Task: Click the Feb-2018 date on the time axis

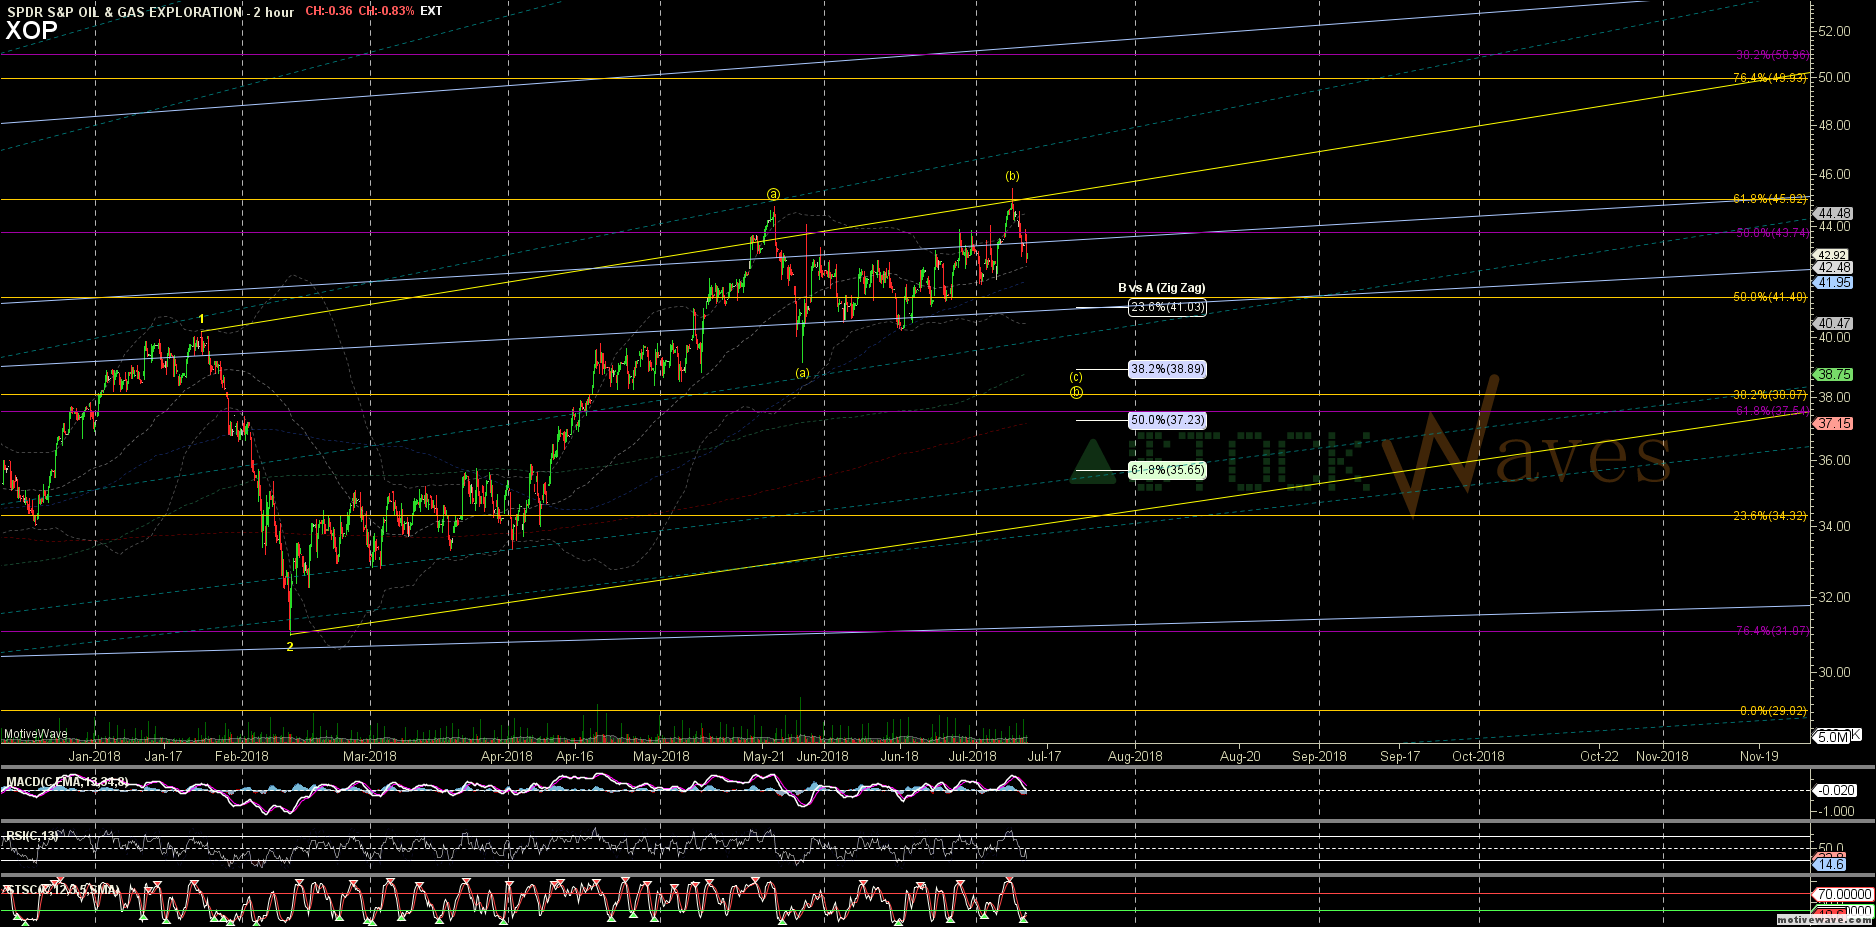Action: click(x=241, y=756)
